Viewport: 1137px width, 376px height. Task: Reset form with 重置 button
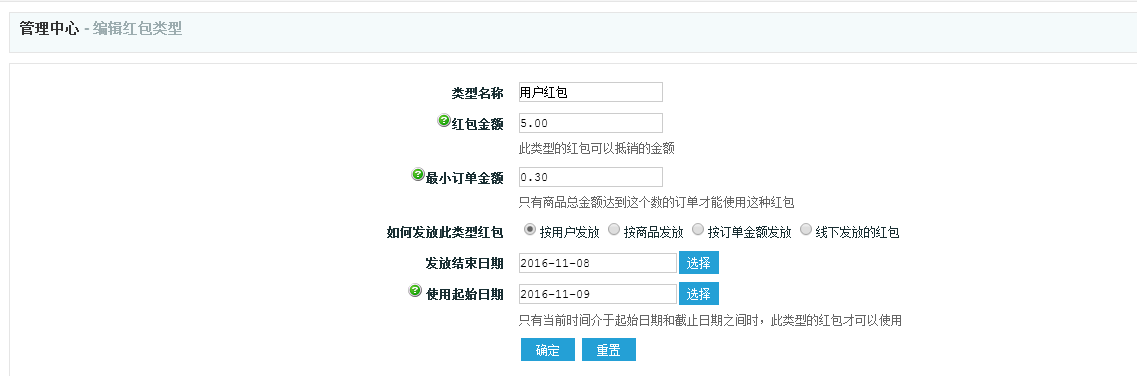tap(608, 349)
